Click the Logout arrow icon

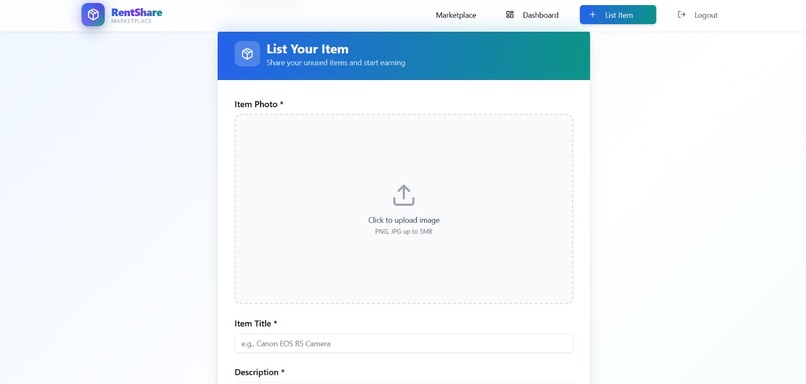(682, 15)
